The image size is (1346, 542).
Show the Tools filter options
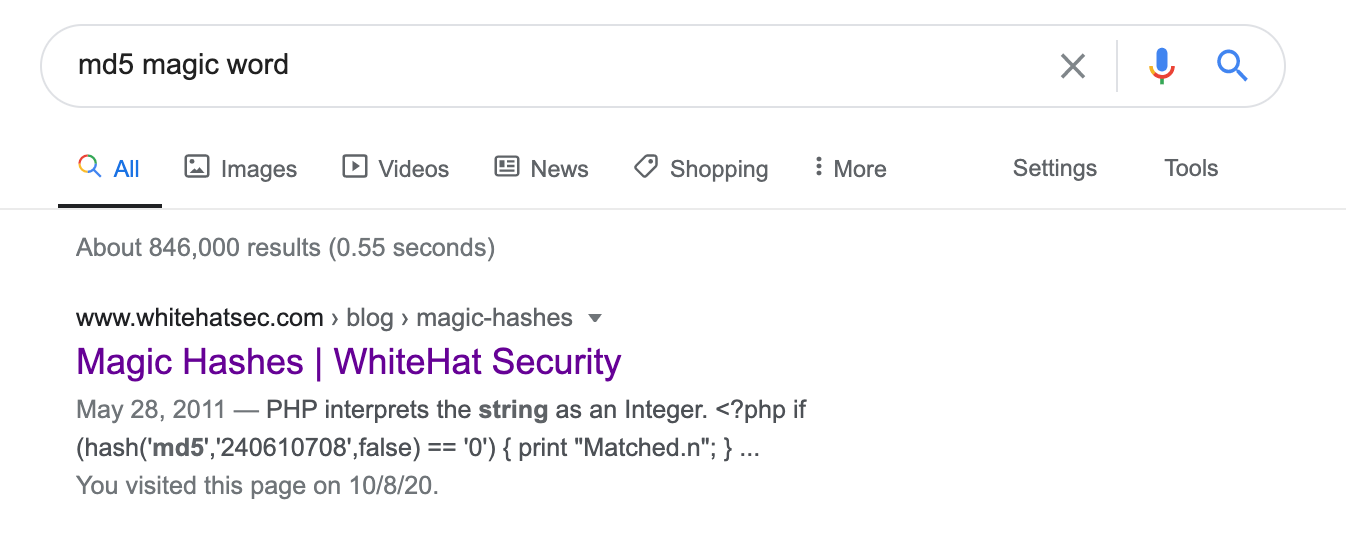[1191, 168]
